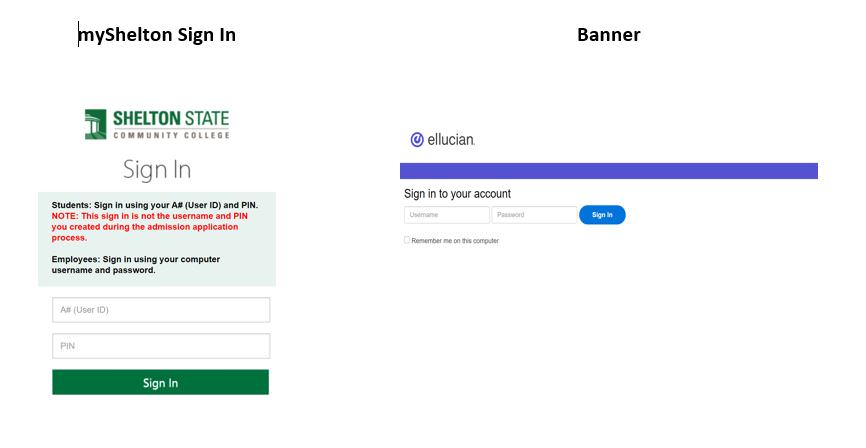This screenshot has height=448, width=866.
Task: Click the Password field in Banner
Action: 534,215
